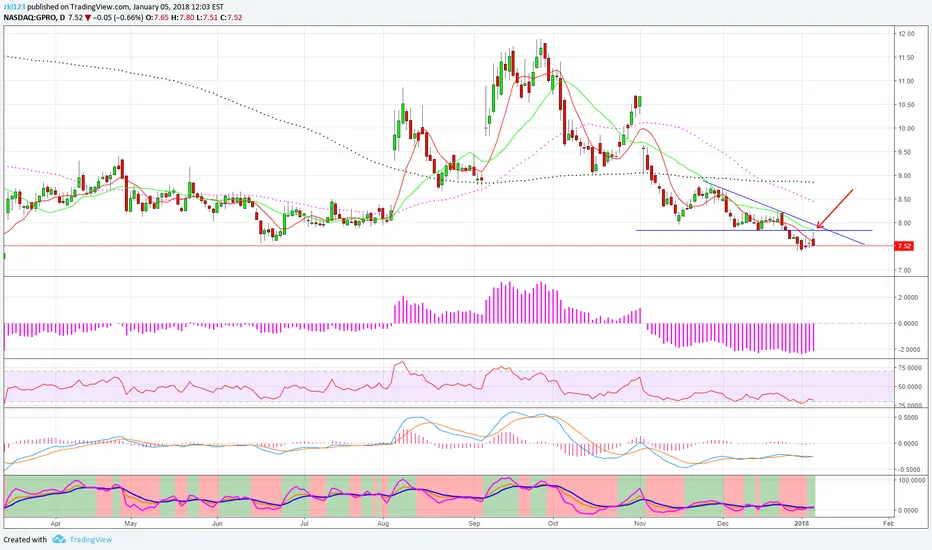The height and width of the screenshot is (550, 932).
Task: Click the 0.5000 MACD scale label
Action: point(908,418)
